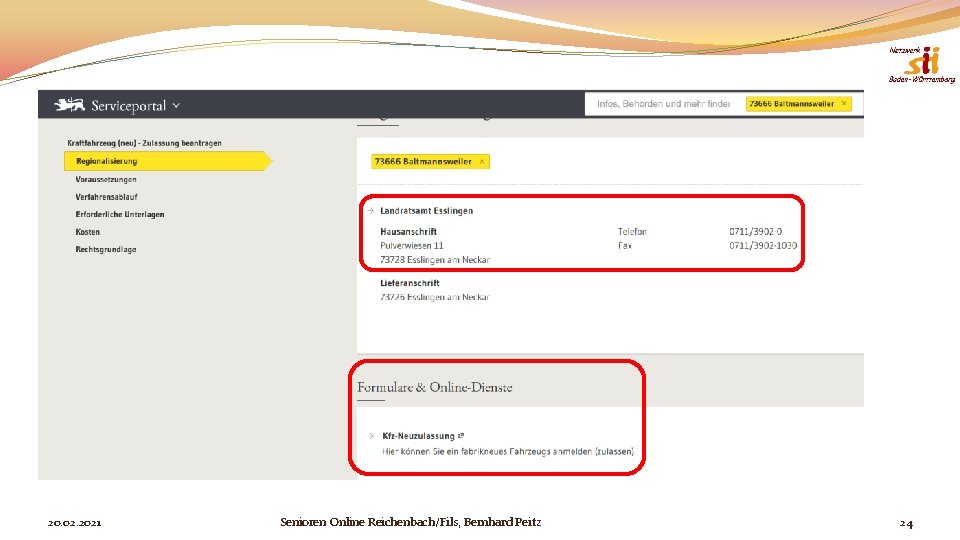Image resolution: width=960 pixels, height=540 pixels.
Task: Click the 'Formulare & Online-Dienste' heading
Action: point(435,387)
